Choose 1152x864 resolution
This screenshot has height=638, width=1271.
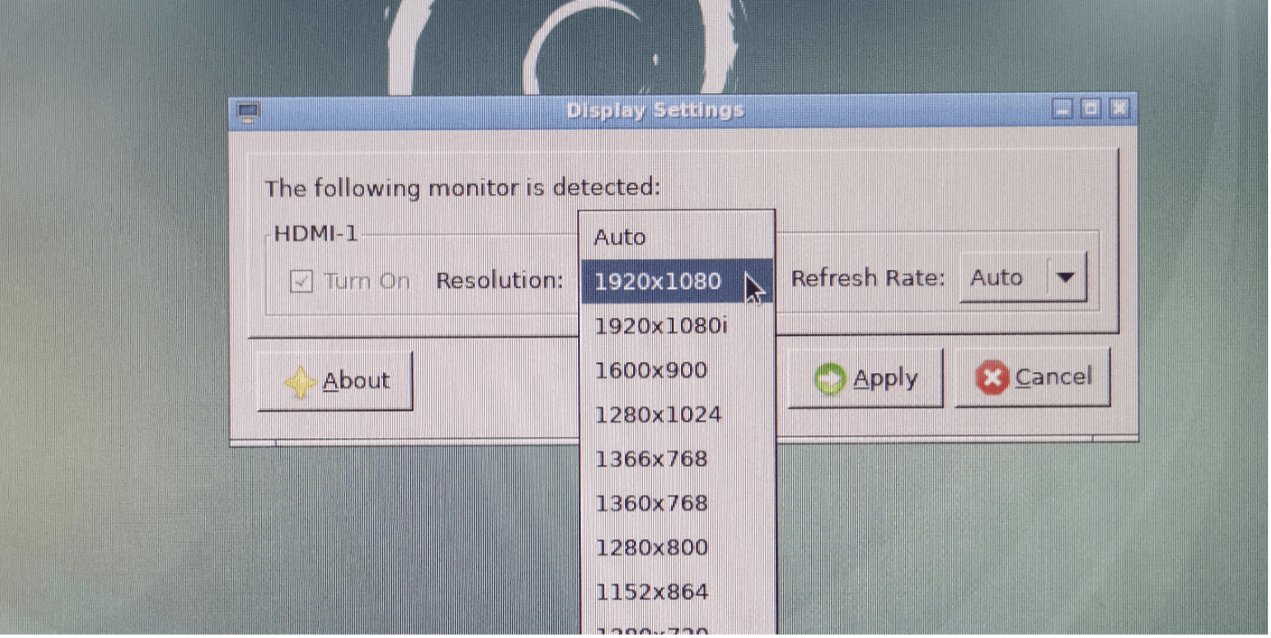[x=651, y=591]
